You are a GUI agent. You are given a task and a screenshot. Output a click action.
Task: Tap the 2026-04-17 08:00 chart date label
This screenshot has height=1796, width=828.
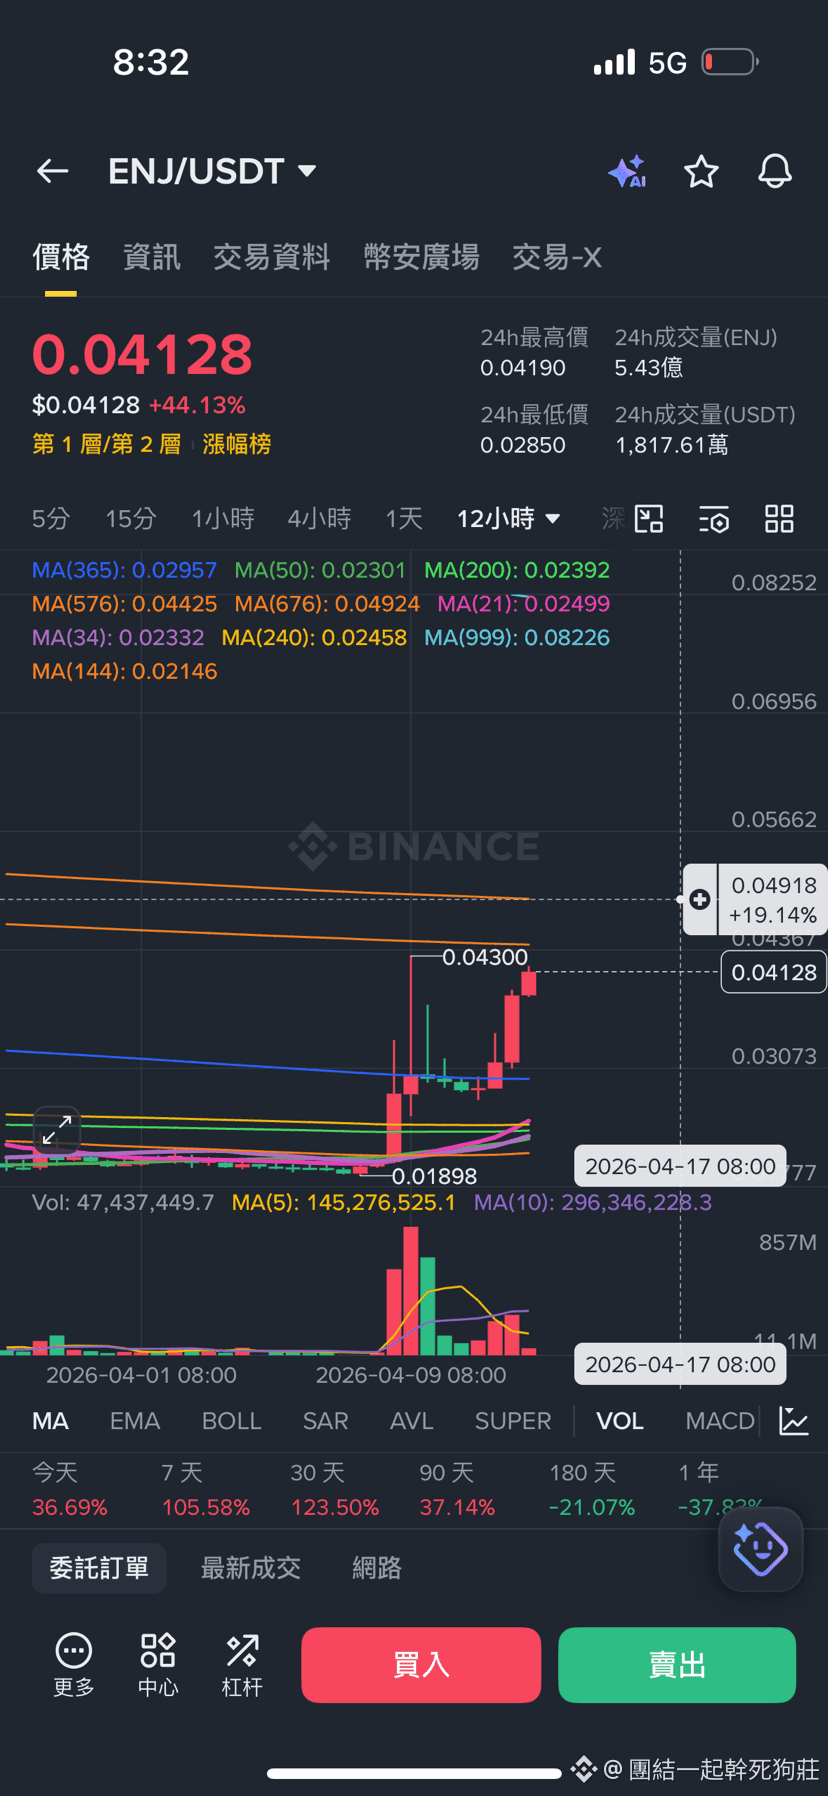[680, 1166]
